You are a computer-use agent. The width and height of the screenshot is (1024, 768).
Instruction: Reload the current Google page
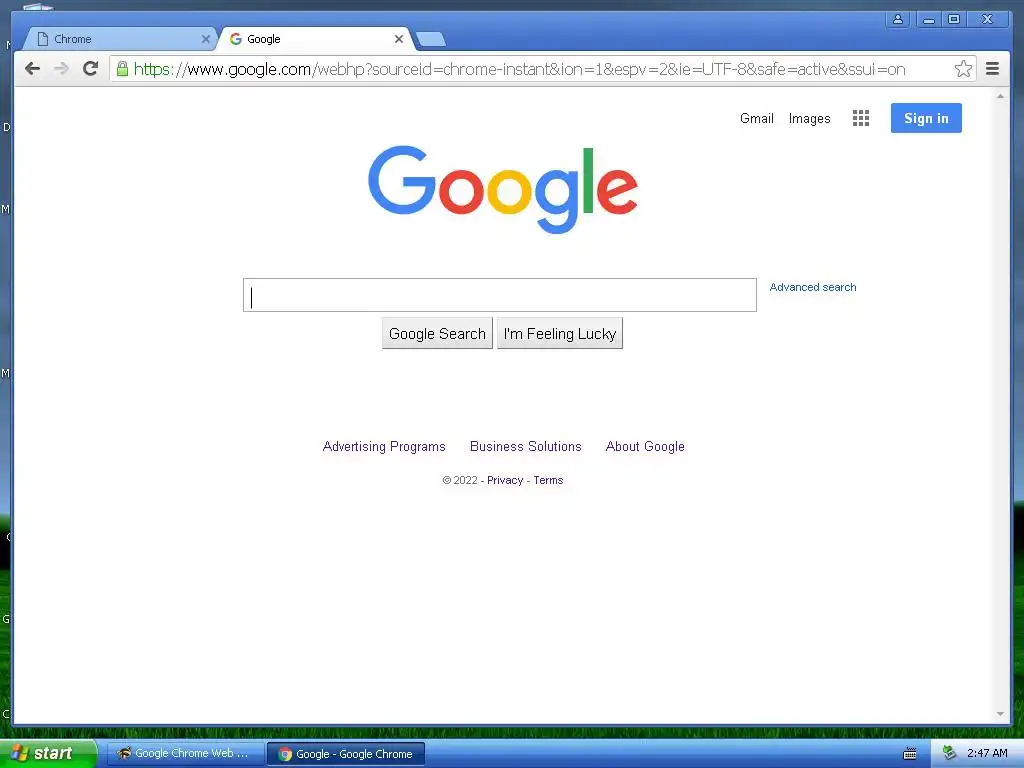91,69
